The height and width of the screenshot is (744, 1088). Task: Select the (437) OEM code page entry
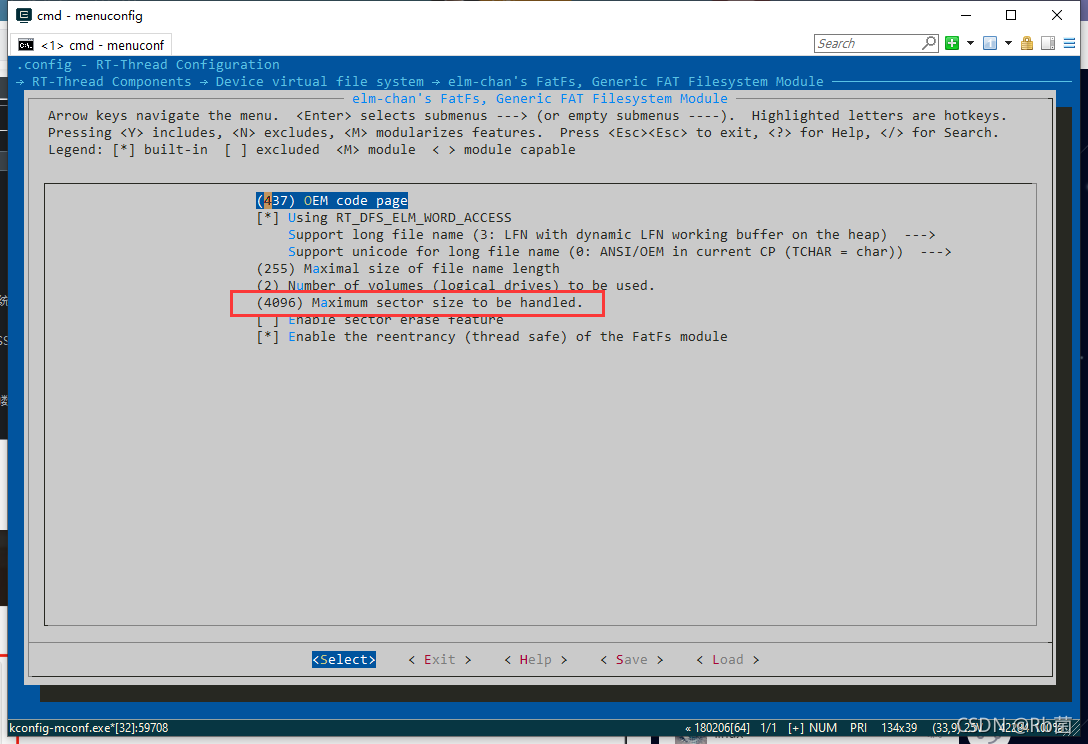(x=332, y=201)
